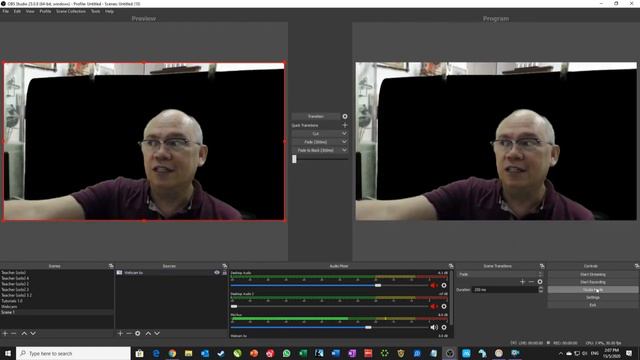
Task: Add scene transition with plus icon
Action: pos(522,282)
